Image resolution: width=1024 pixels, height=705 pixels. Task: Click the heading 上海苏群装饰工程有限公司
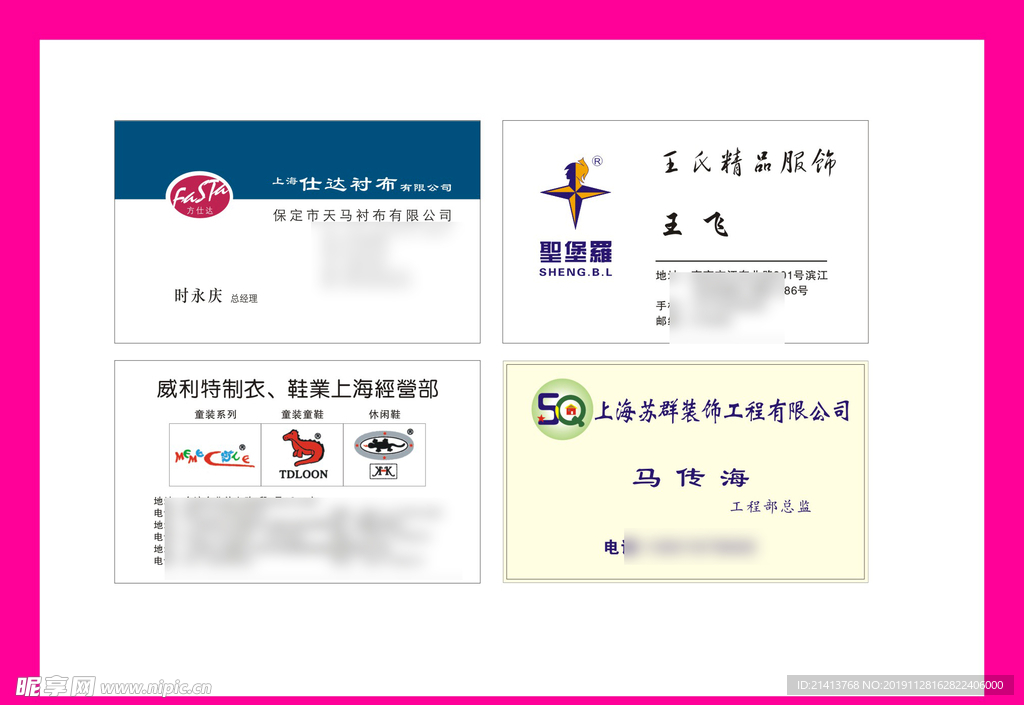[722, 411]
